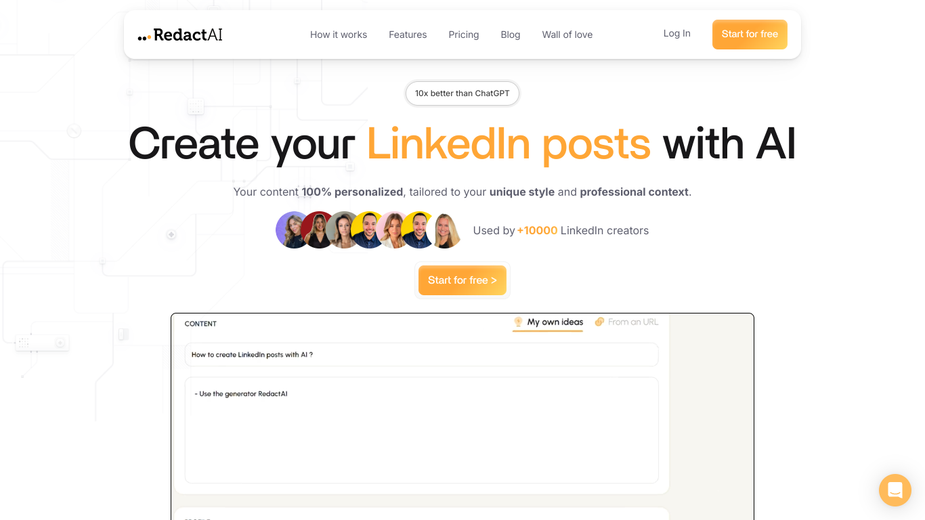Switch to the From an URL tab
925x520 pixels.
[x=626, y=322]
